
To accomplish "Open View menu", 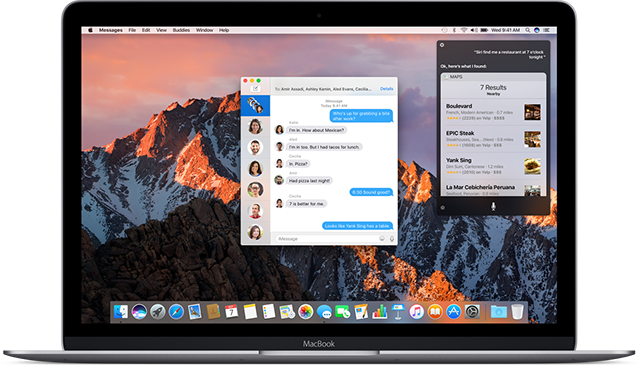I will point(162,30).
